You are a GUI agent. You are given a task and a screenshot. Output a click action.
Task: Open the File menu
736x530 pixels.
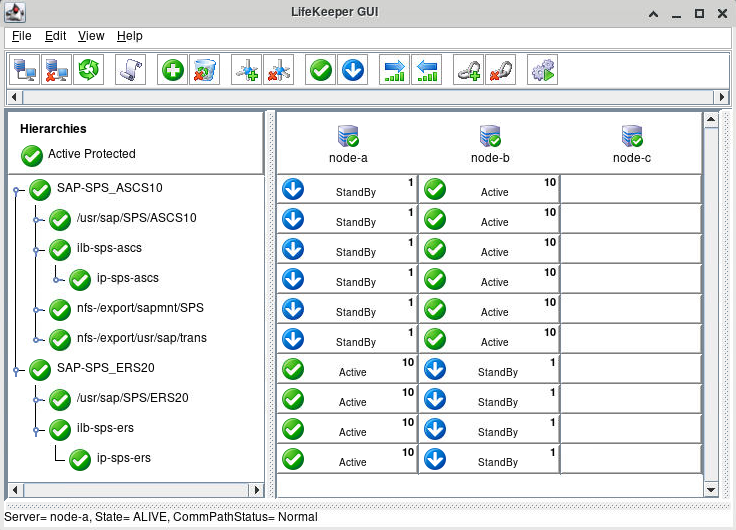pyautogui.click(x=22, y=36)
